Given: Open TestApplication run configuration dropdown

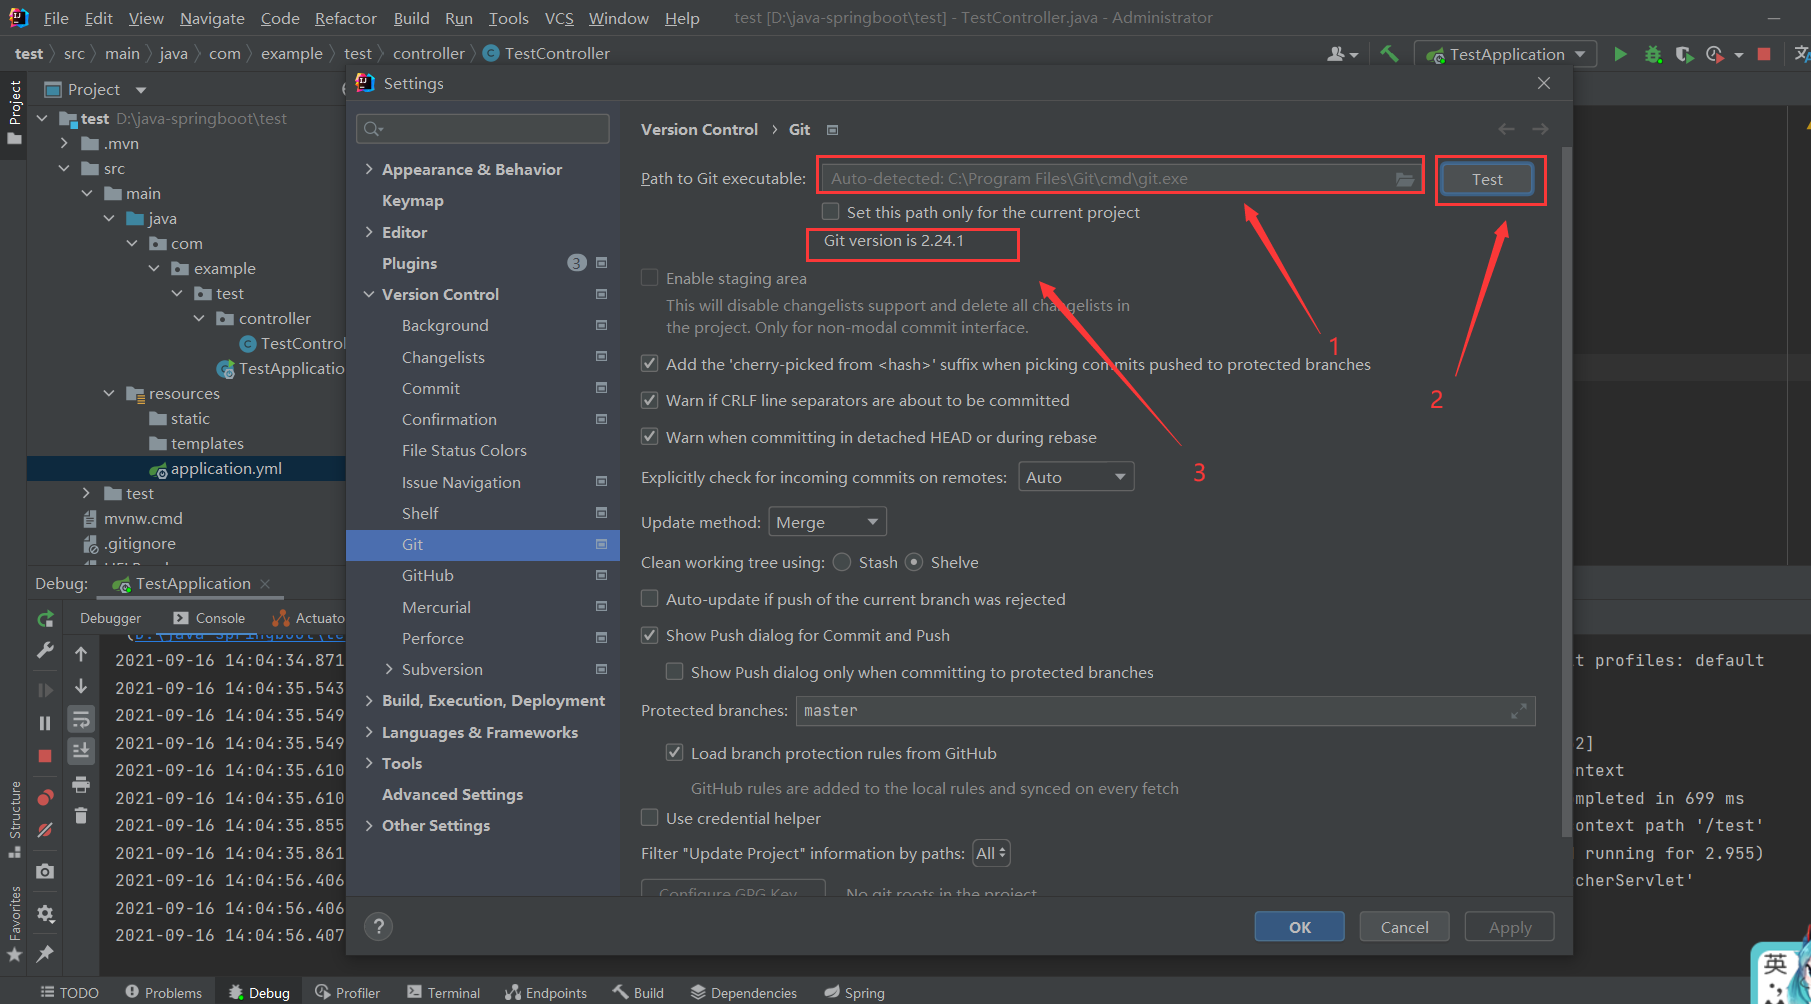Looking at the screenshot, I should click(1506, 54).
